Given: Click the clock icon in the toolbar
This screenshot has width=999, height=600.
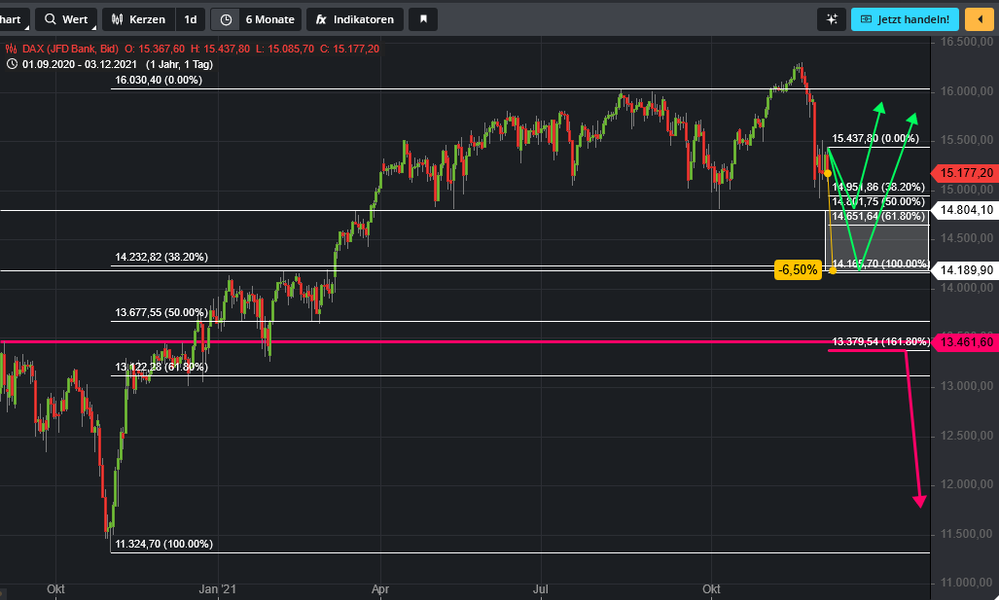Looking at the screenshot, I should point(227,19).
